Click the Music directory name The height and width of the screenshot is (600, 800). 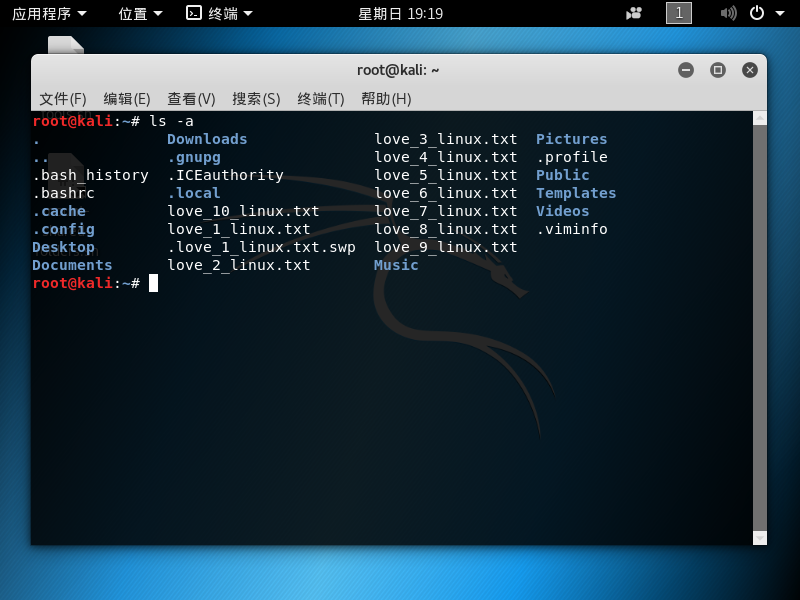coord(396,265)
